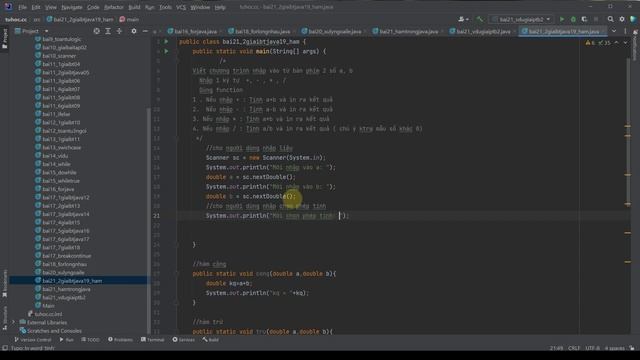Toggle the TODO tool window

pos(90,340)
